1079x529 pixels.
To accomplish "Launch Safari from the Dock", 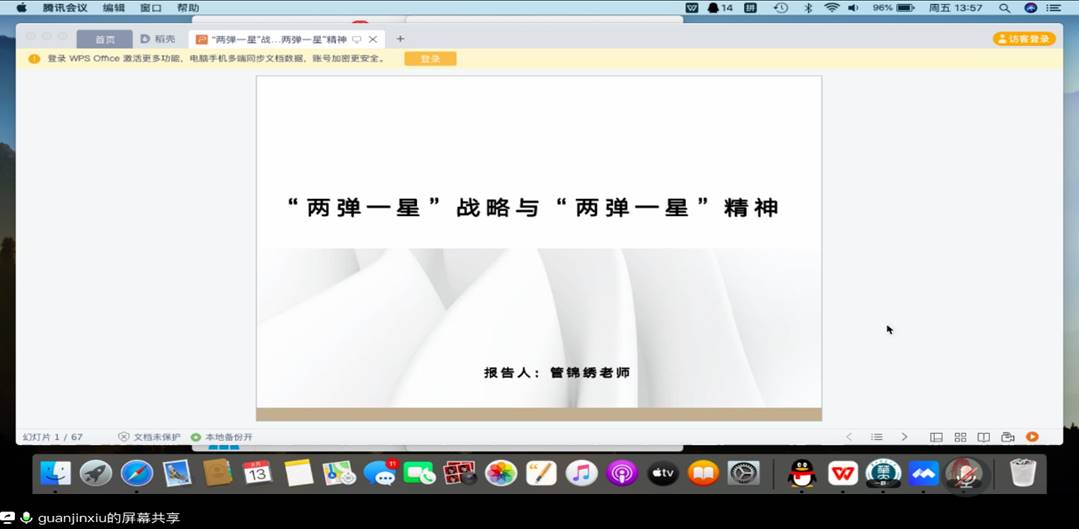I will (137, 473).
